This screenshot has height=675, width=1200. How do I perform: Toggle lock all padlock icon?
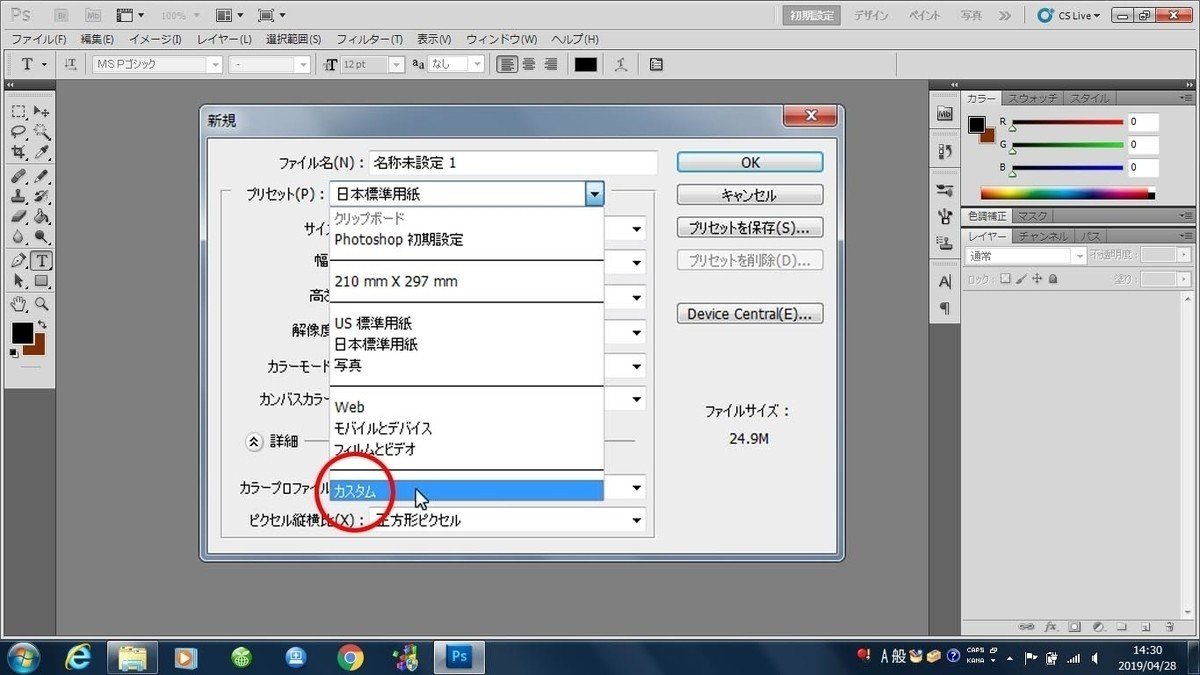(x=1053, y=280)
